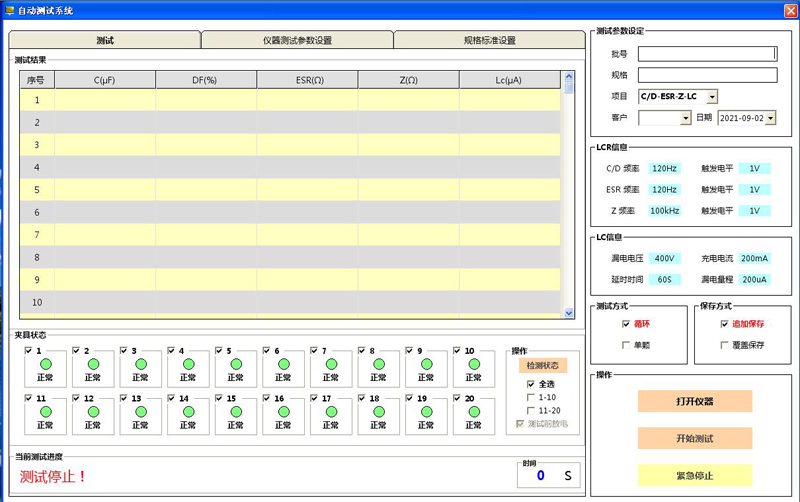Click the green status light of fixture 10

click(474, 364)
